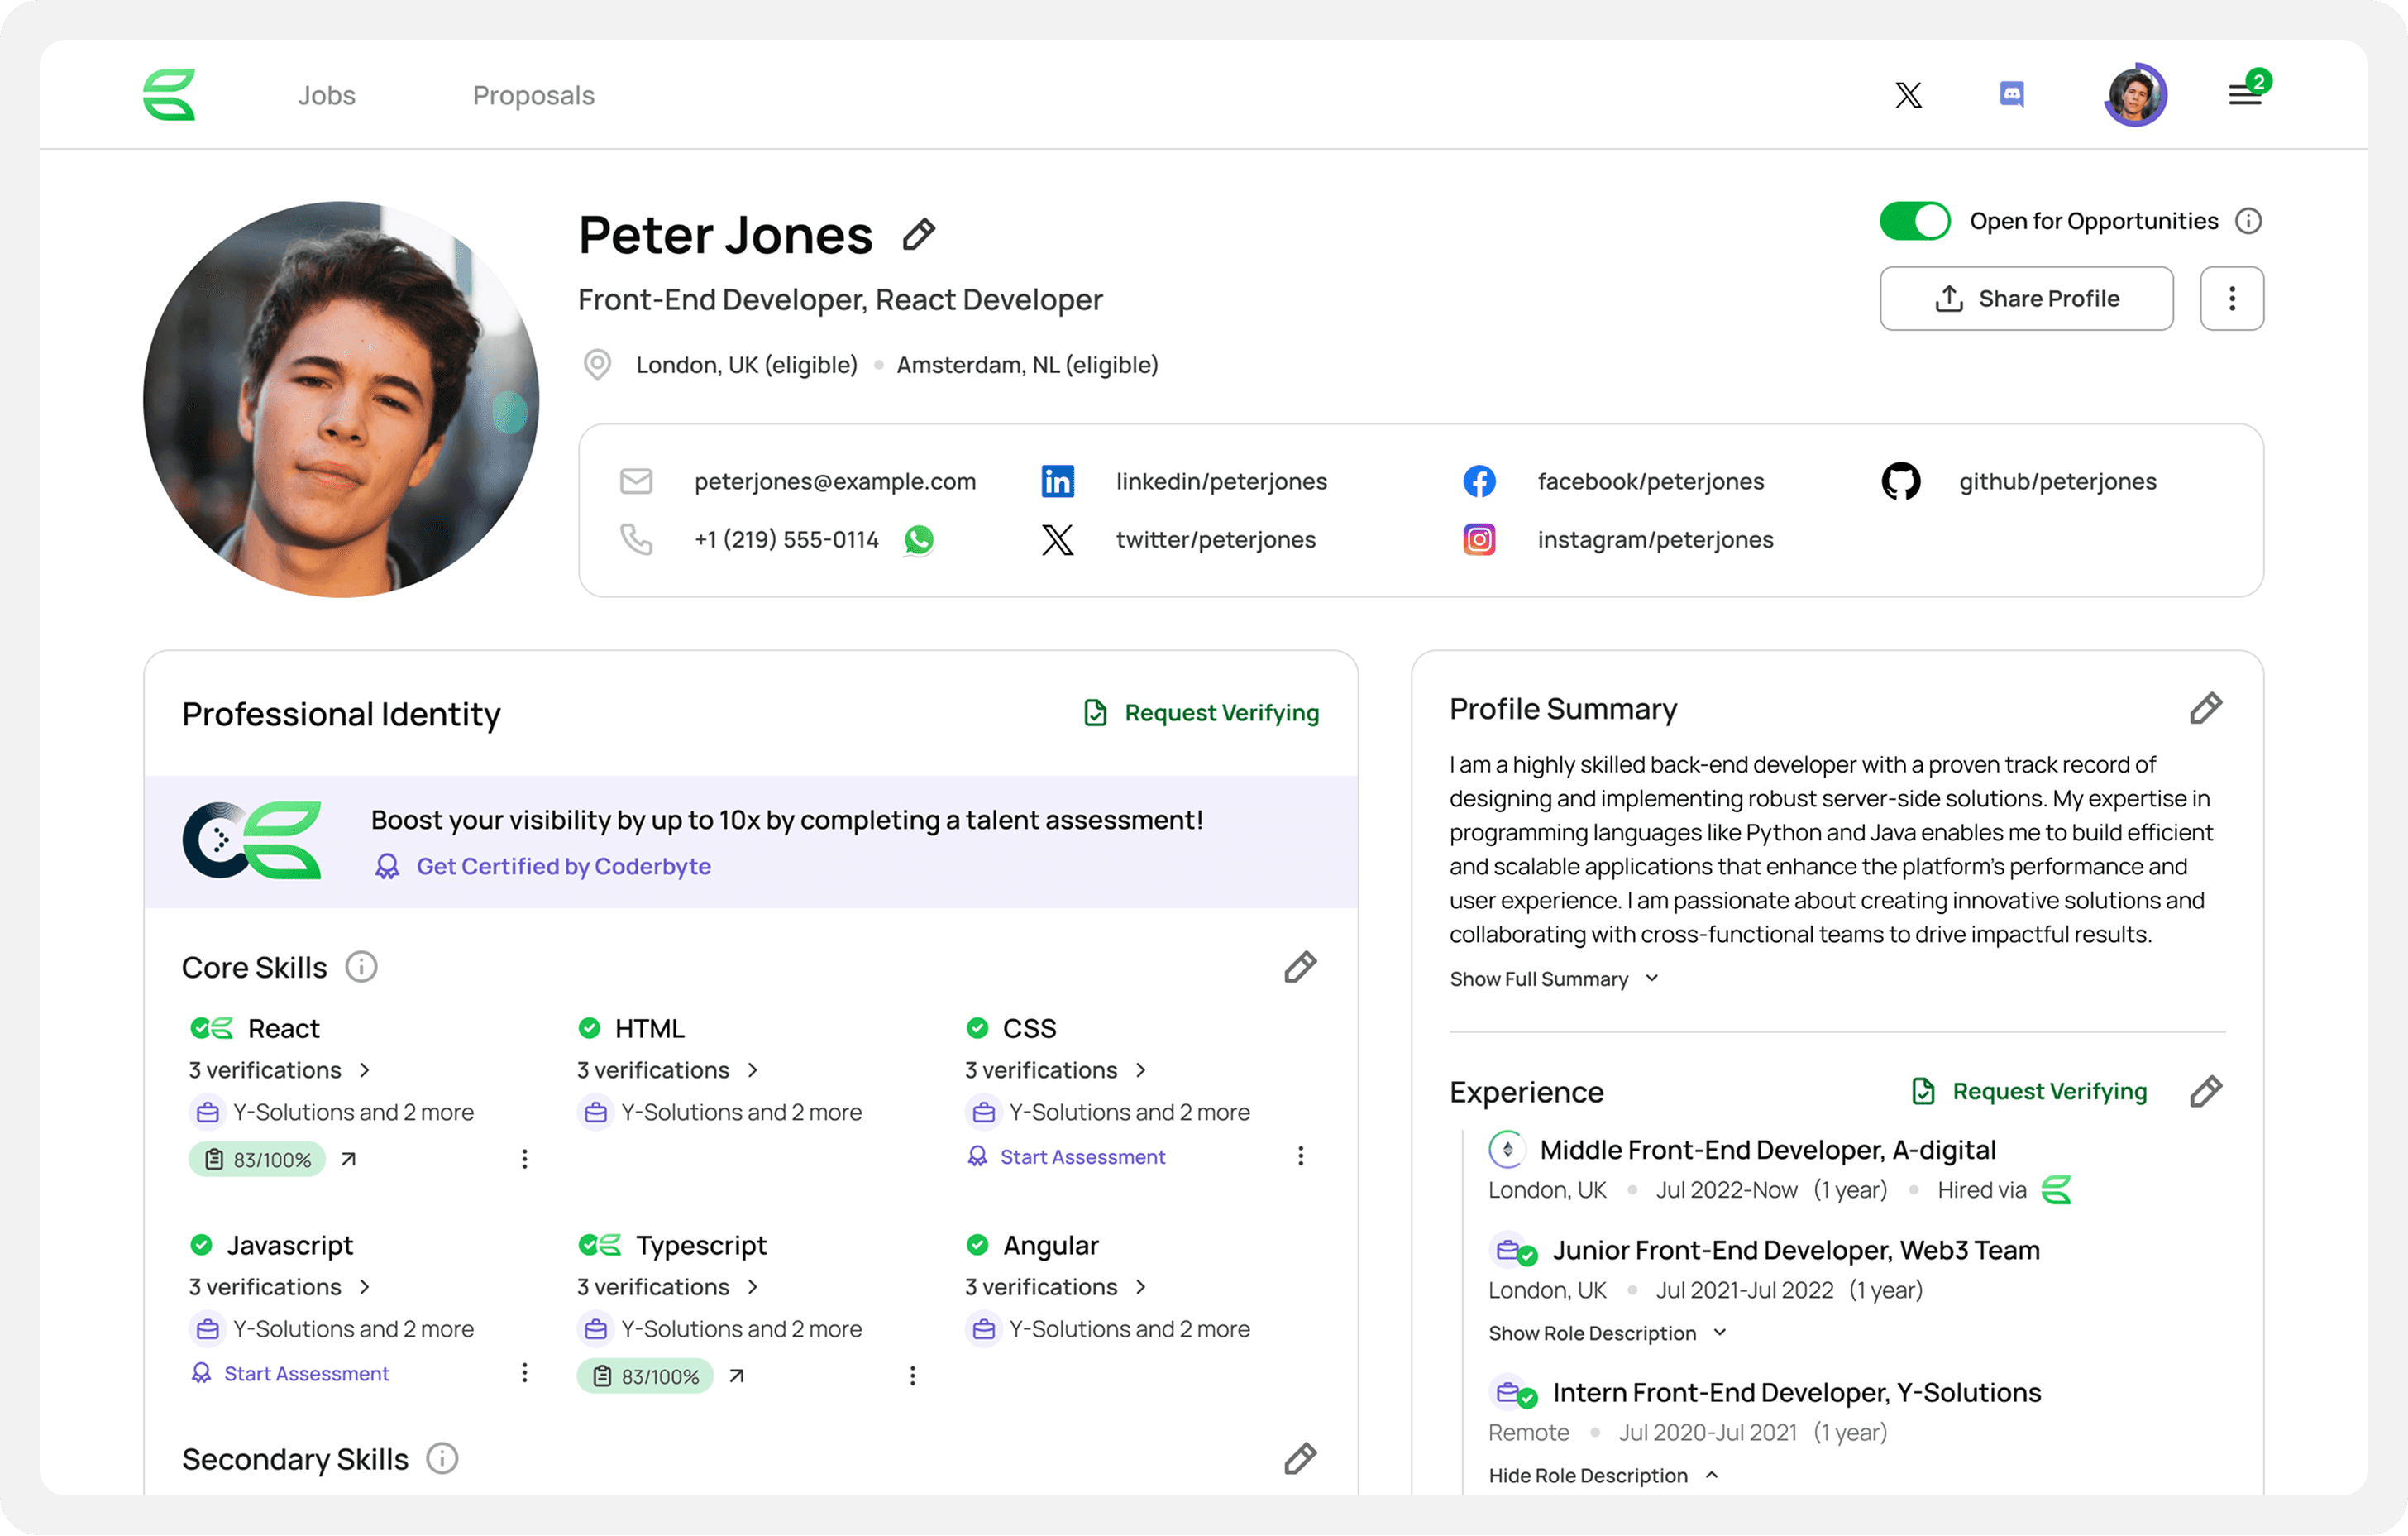Viewport: 2408px width, 1536px height.
Task: Click the pencil icon next to Peter Jones
Action: [918, 235]
